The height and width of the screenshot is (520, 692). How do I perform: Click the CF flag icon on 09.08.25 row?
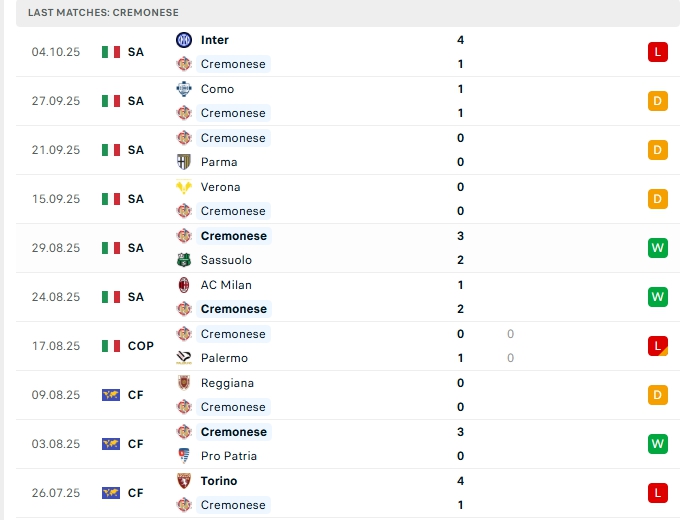coord(111,395)
